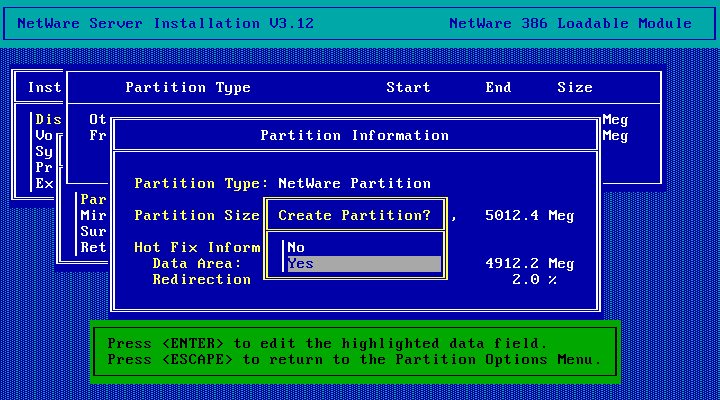Select the "Ex" item in Installation menu
The height and width of the screenshot is (400, 720).
(x=44, y=184)
